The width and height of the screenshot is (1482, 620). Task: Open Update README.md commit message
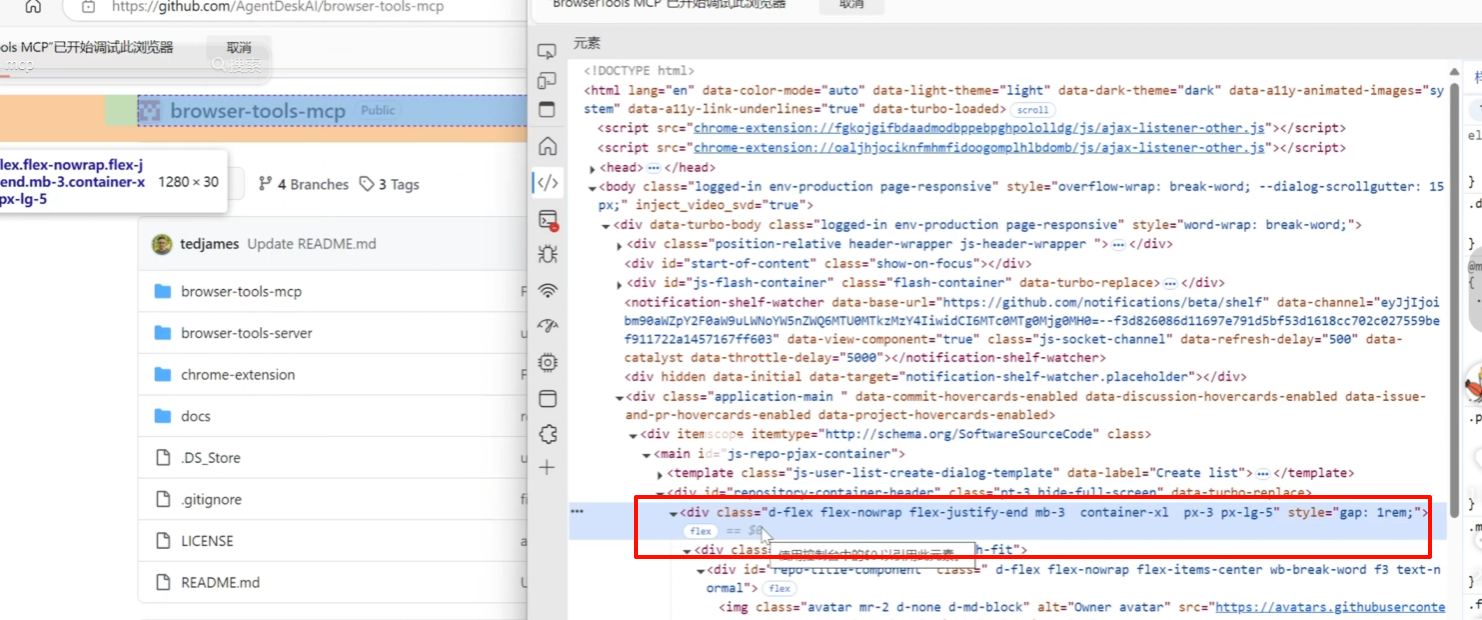point(312,244)
